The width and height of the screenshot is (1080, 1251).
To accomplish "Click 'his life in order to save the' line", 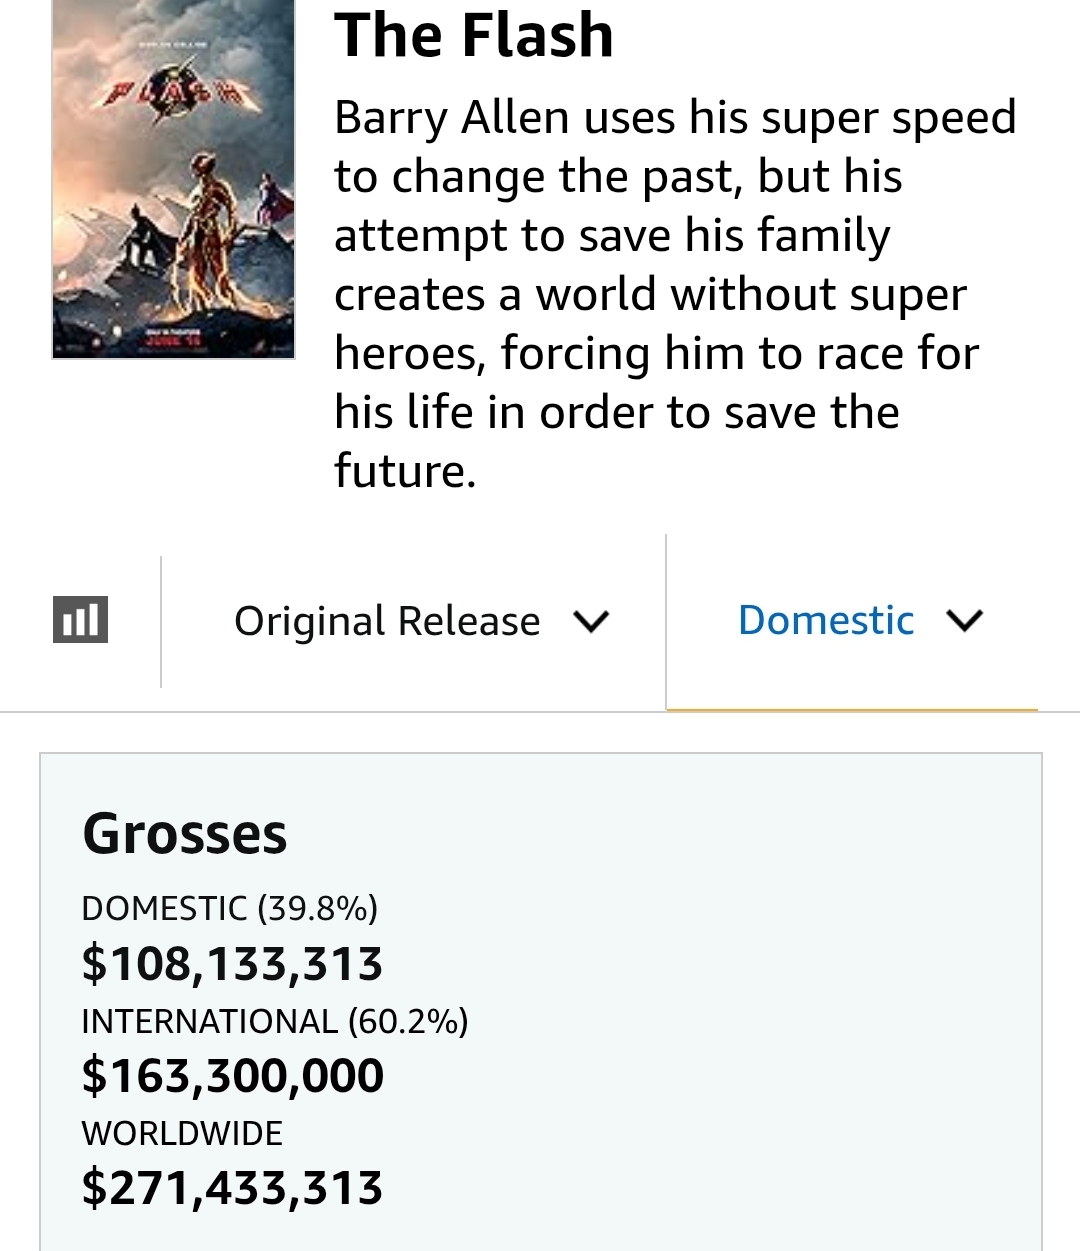I will [617, 412].
